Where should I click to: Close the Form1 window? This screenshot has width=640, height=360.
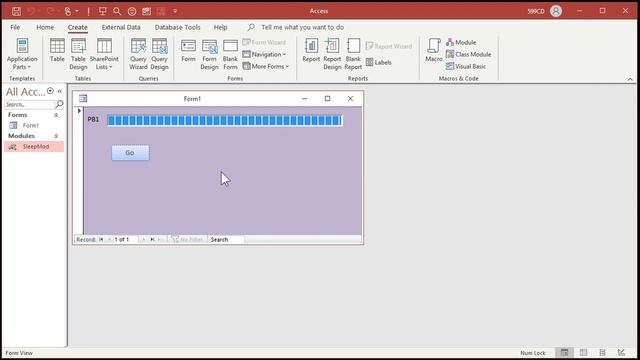(x=350, y=98)
